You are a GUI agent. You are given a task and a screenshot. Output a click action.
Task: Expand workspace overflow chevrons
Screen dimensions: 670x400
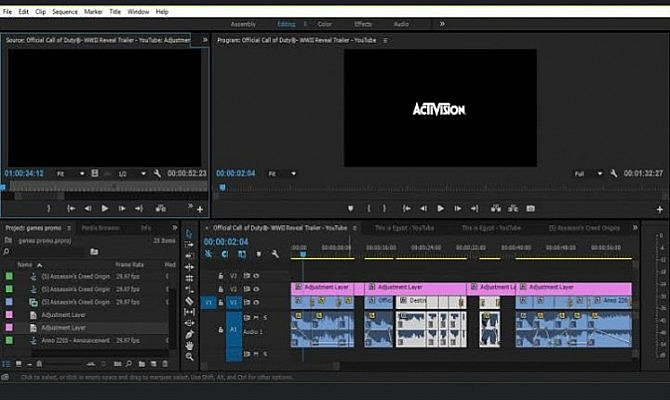tap(442, 24)
